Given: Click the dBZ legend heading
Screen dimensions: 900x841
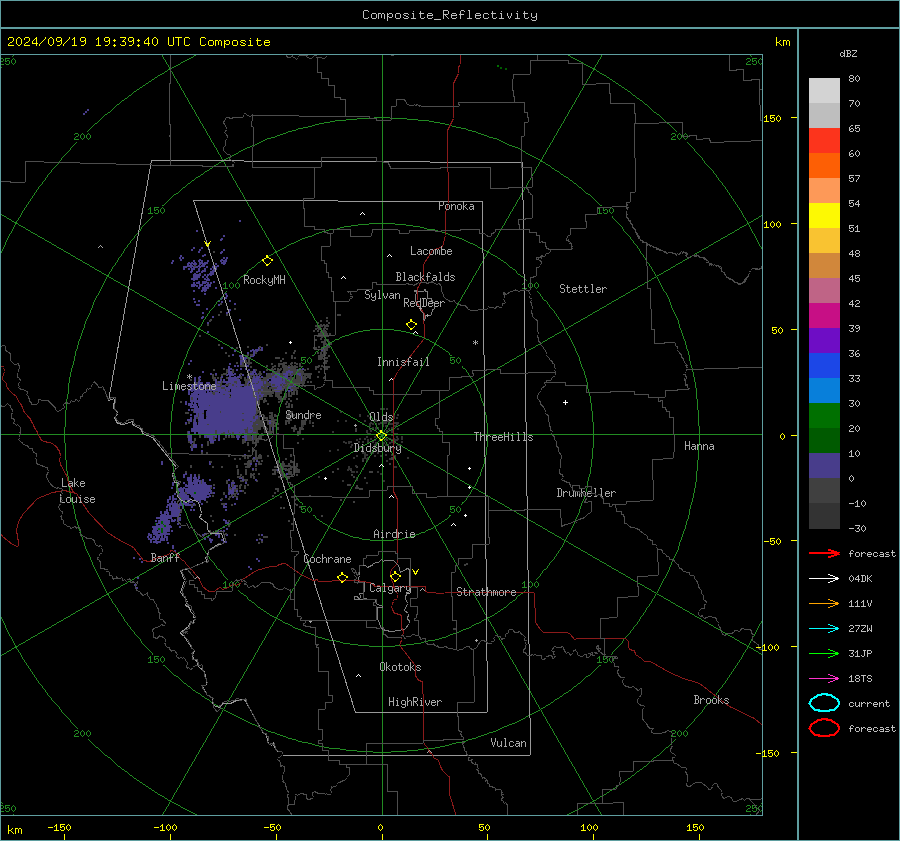Looking at the screenshot, I should click(x=848, y=54).
